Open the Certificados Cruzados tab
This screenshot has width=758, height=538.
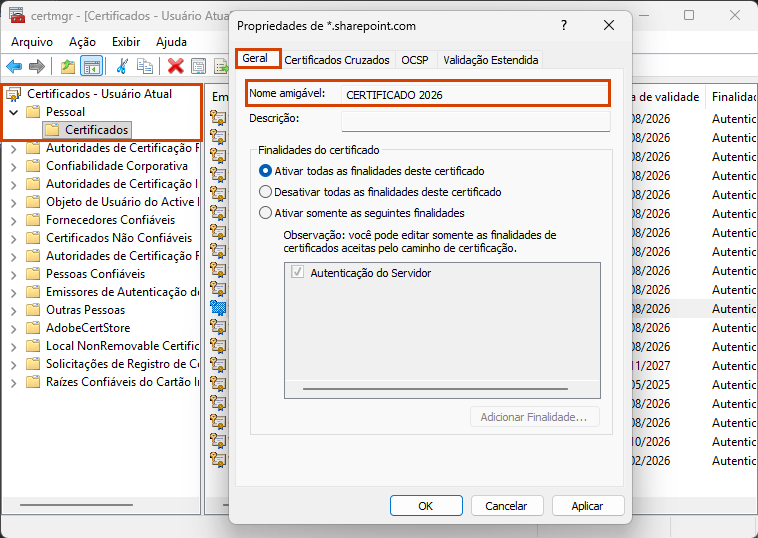(337, 60)
